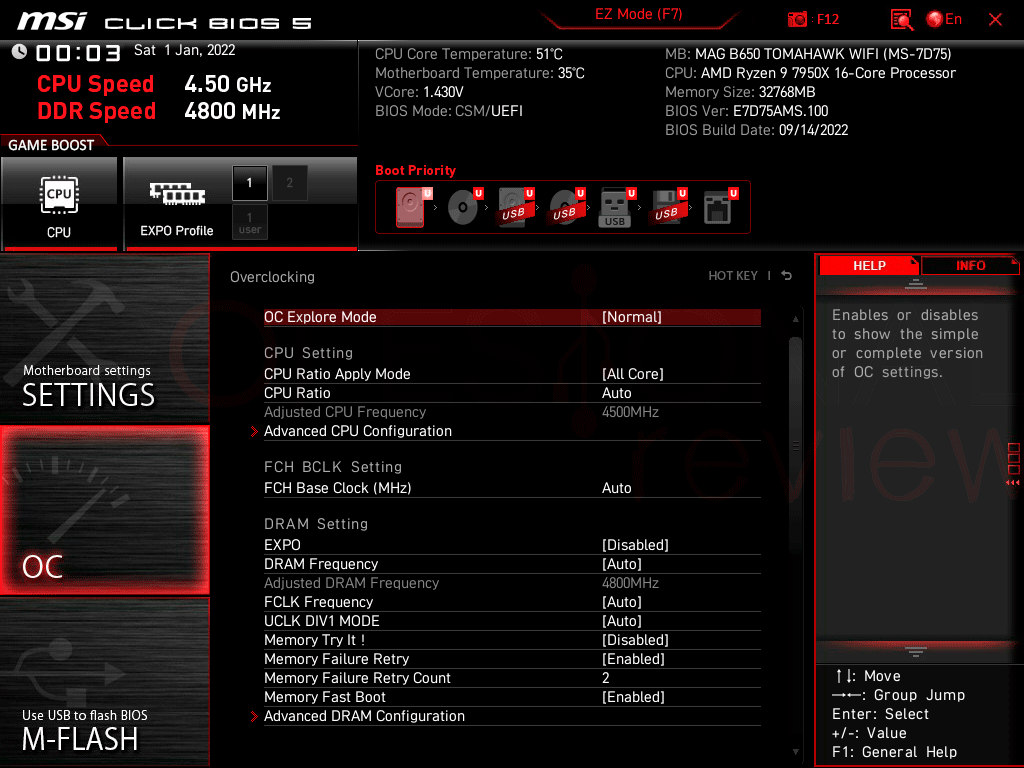Select the CD/DVD boot device icon
Viewport: 1024px width, 768px height.
pyautogui.click(x=464, y=207)
